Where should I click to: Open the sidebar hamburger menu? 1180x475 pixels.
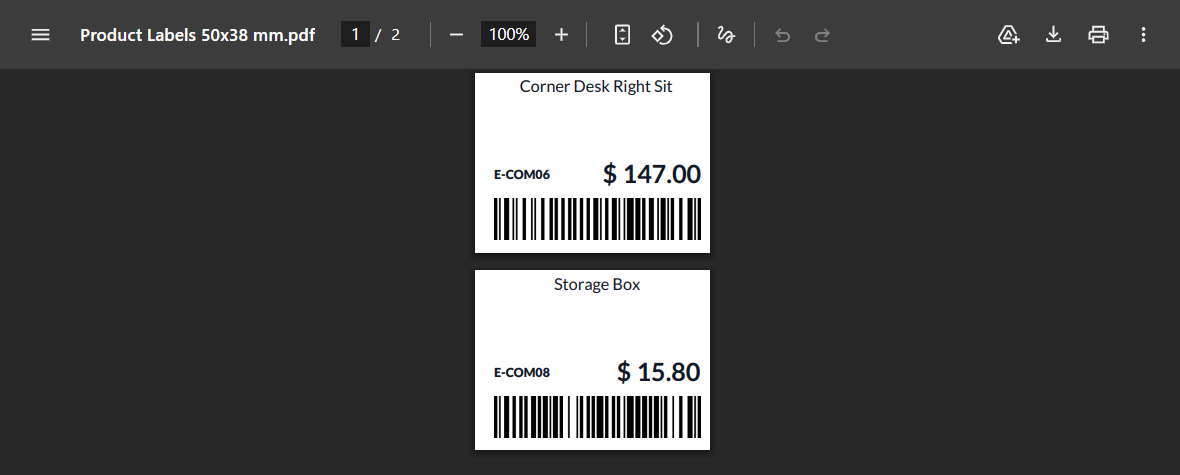pos(40,35)
